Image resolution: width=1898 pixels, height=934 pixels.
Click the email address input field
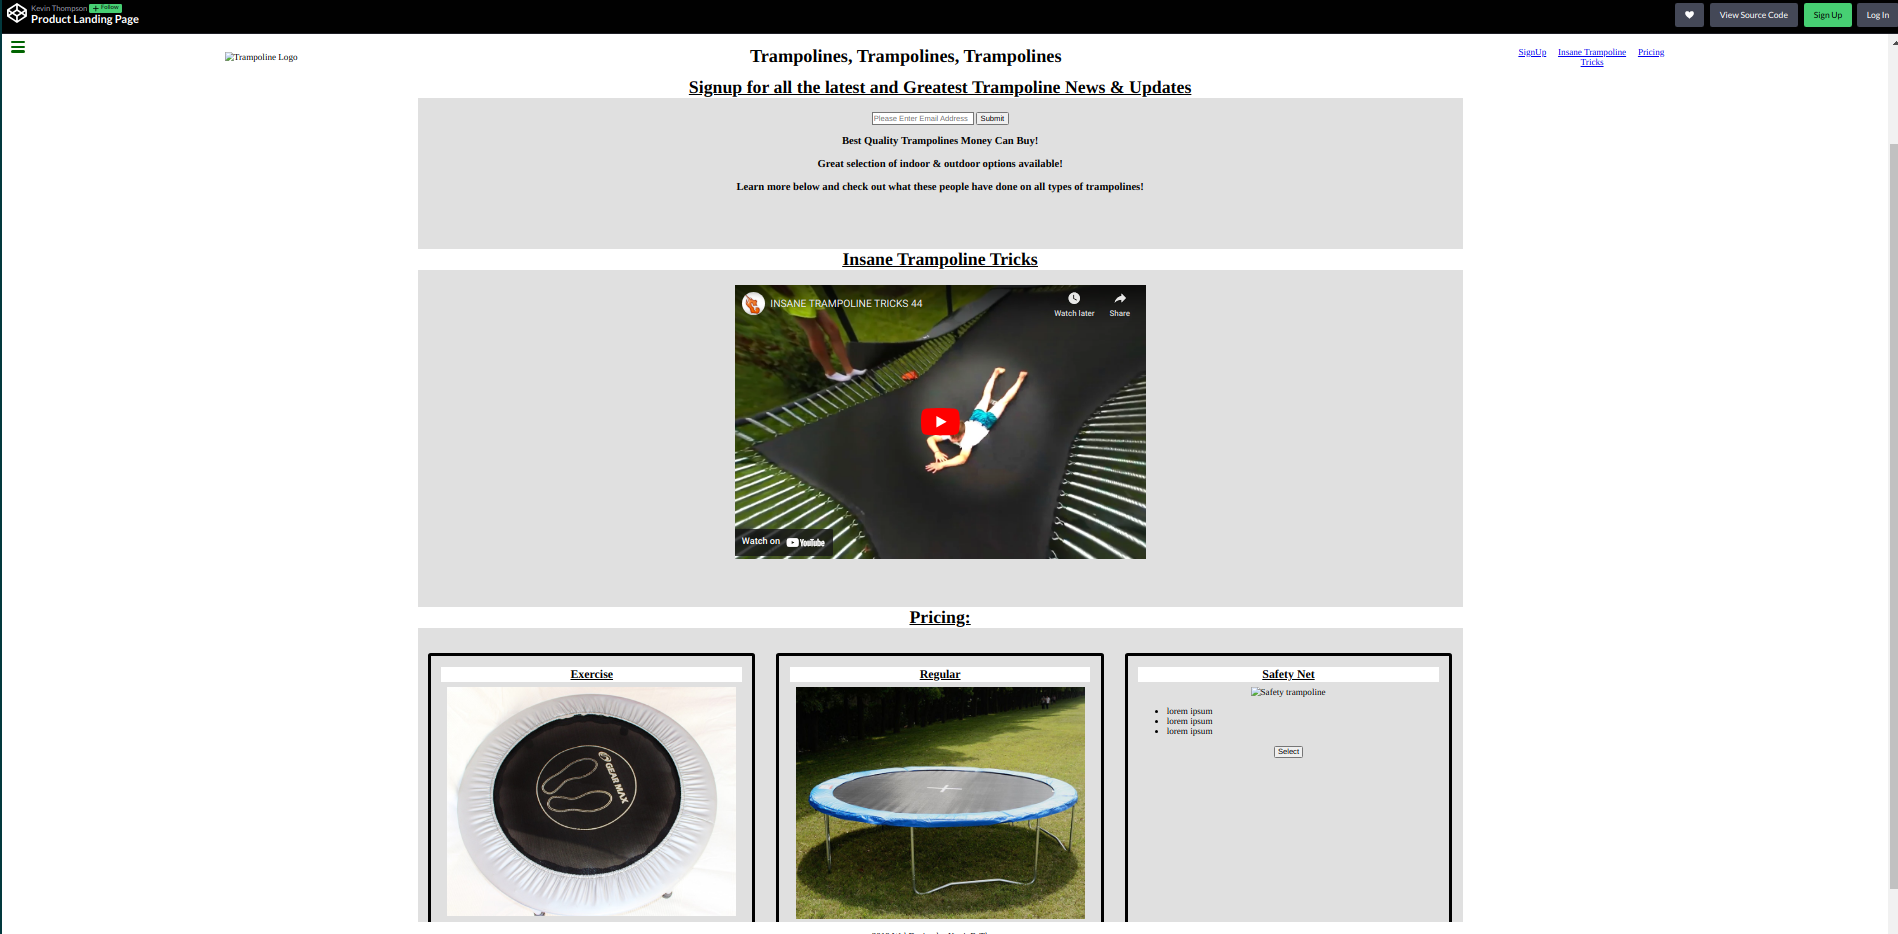pos(922,118)
